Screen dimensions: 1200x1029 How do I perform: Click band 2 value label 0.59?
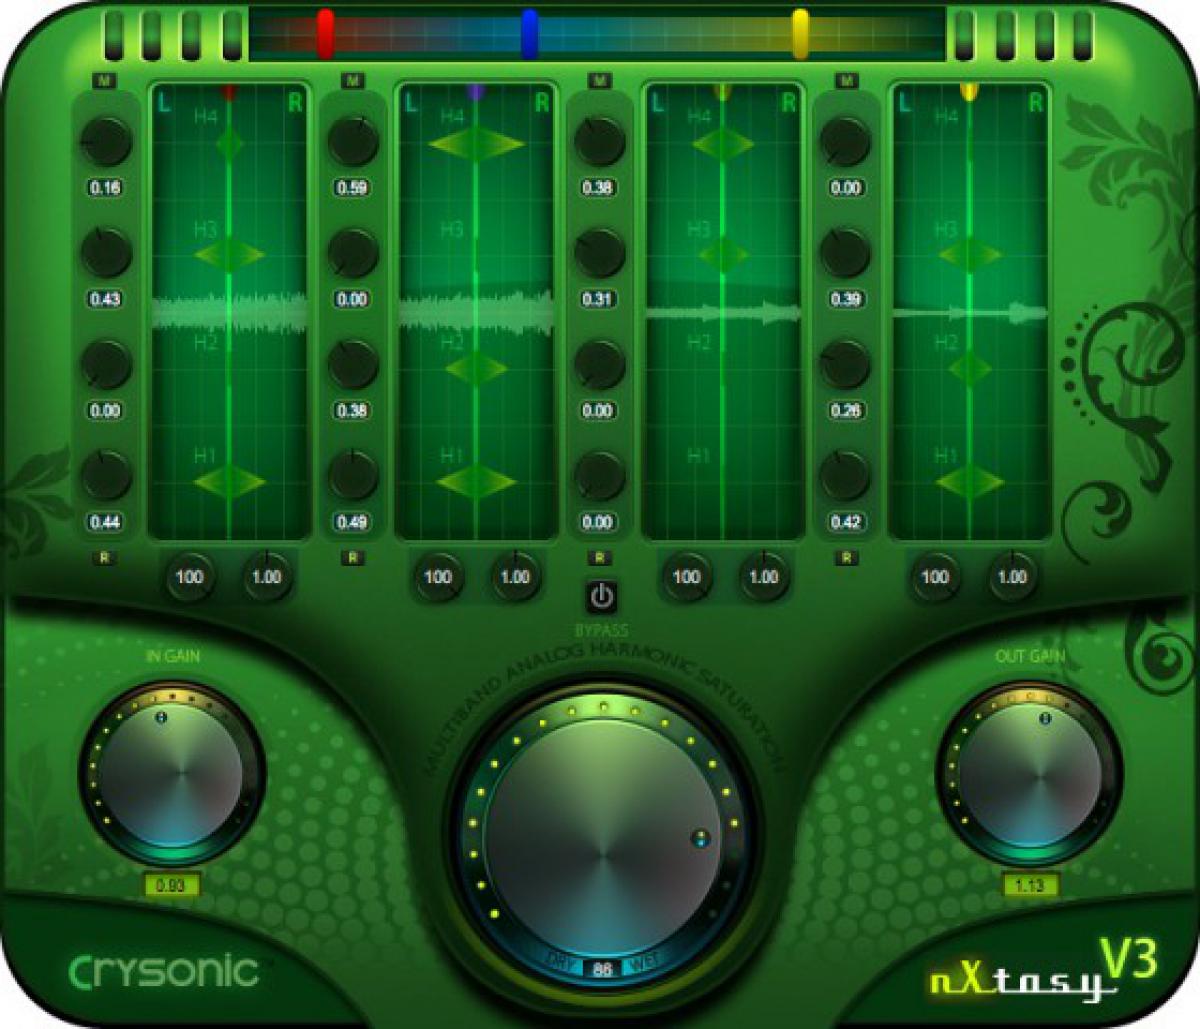[352, 188]
